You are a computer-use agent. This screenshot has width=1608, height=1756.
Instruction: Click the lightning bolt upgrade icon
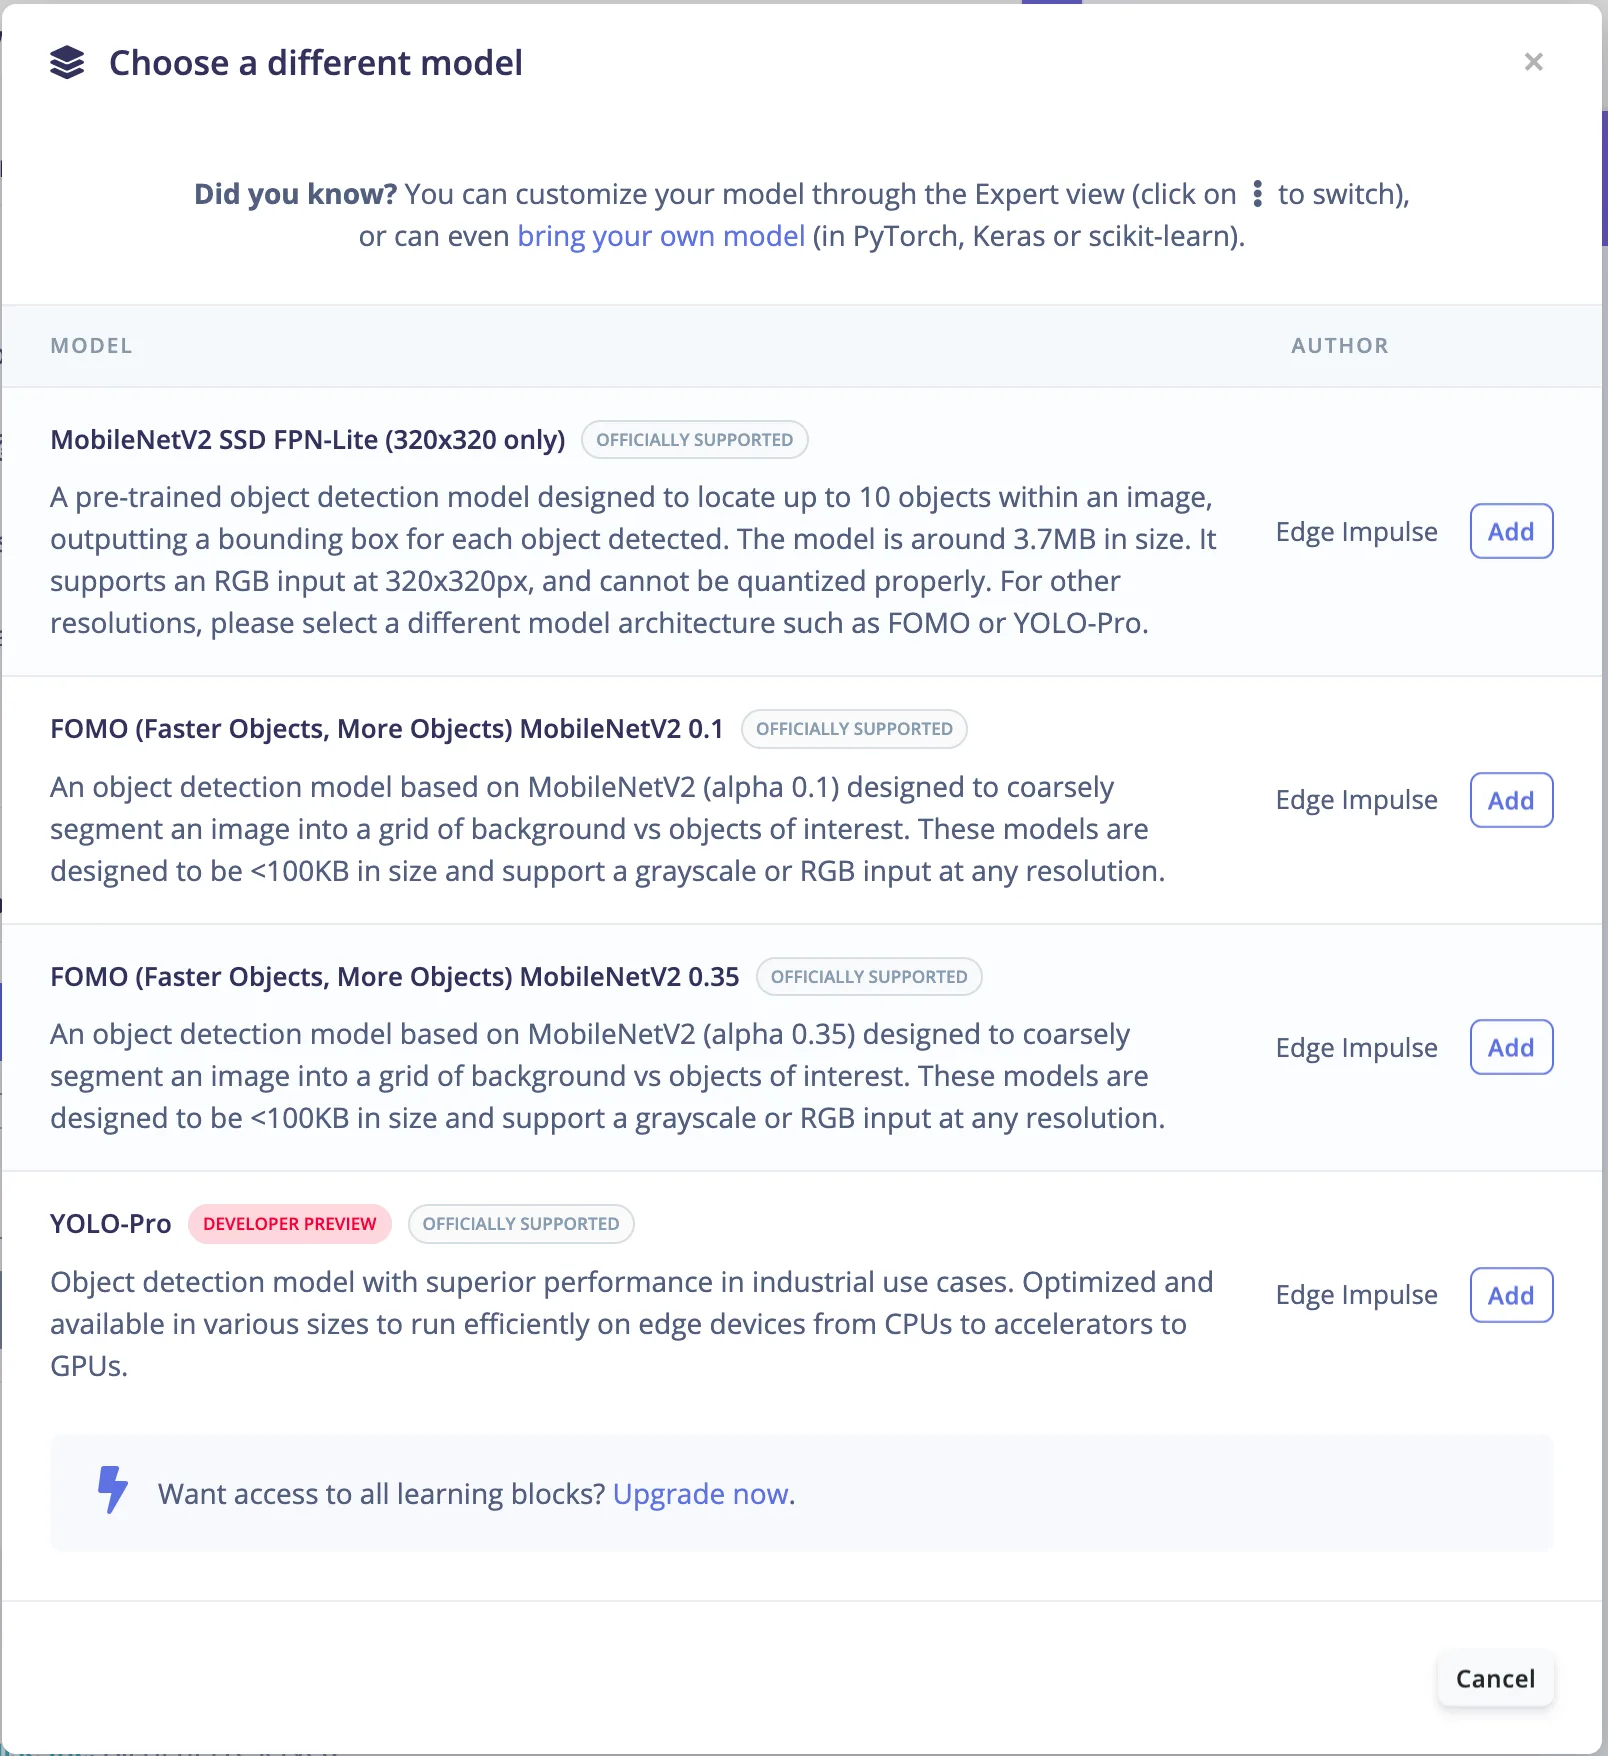click(112, 1490)
